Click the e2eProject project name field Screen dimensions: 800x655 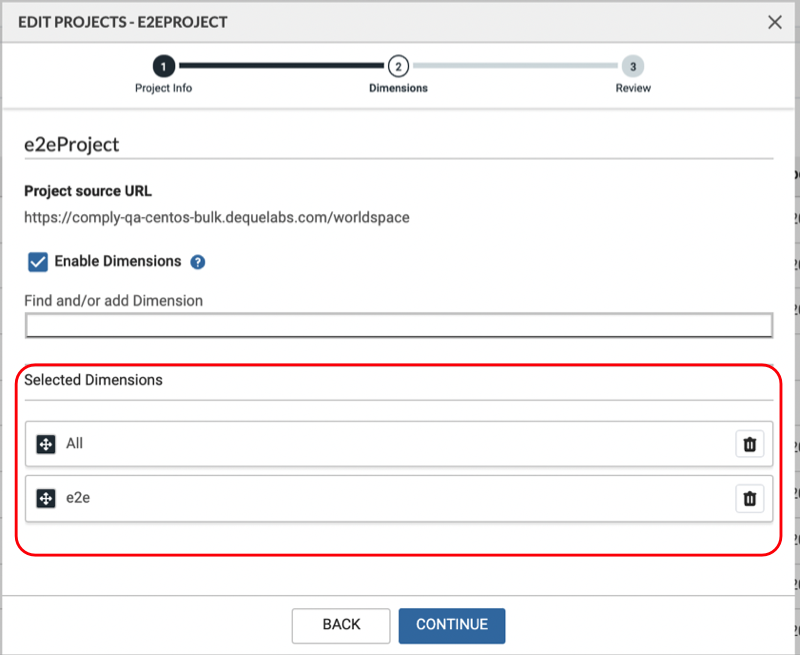point(398,145)
